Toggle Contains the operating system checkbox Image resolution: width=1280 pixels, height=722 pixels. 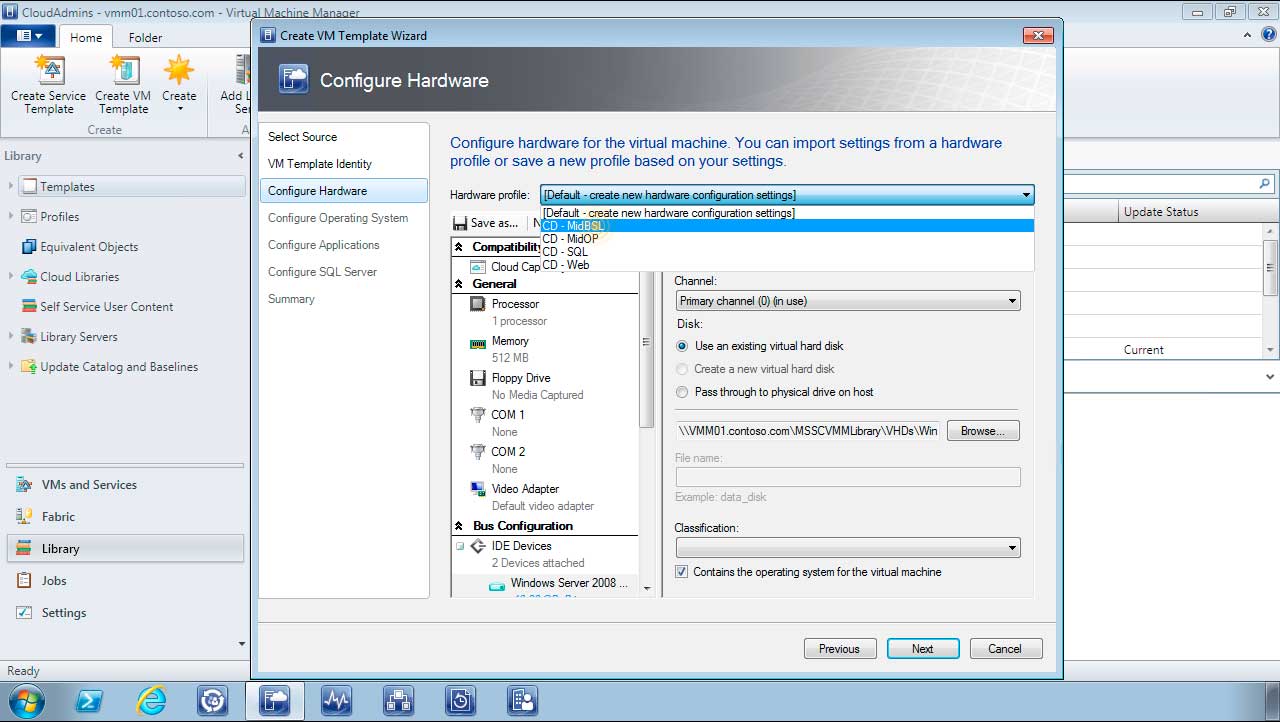[x=682, y=572]
